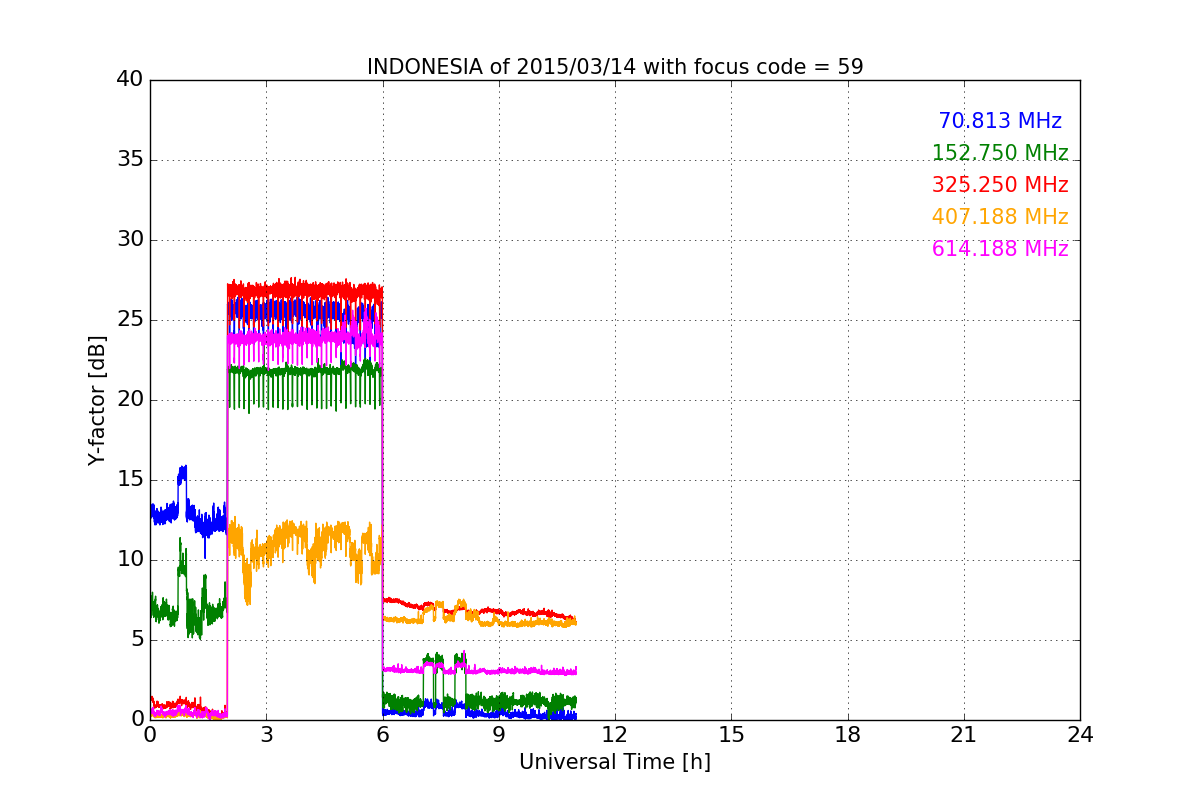The height and width of the screenshot is (800, 1200).
Task: Select the 407.188 MHz legend label
Action: (1000, 217)
